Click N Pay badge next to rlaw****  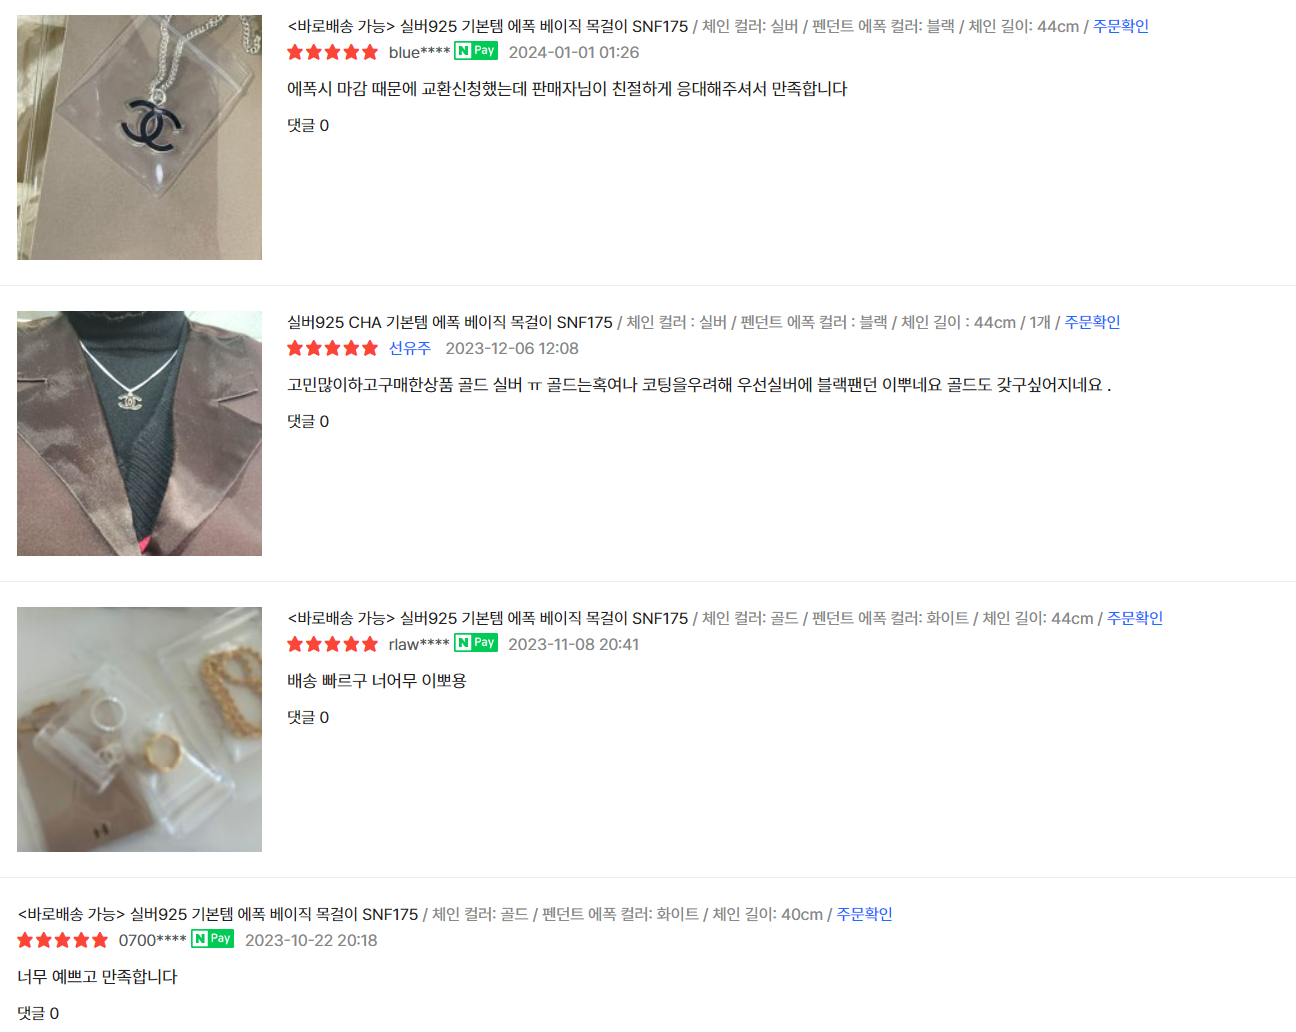pyautogui.click(x=476, y=643)
